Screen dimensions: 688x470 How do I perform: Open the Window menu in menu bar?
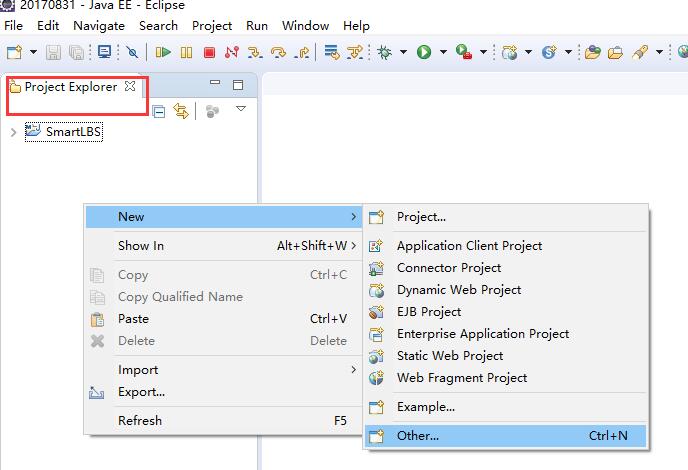click(x=305, y=26)
